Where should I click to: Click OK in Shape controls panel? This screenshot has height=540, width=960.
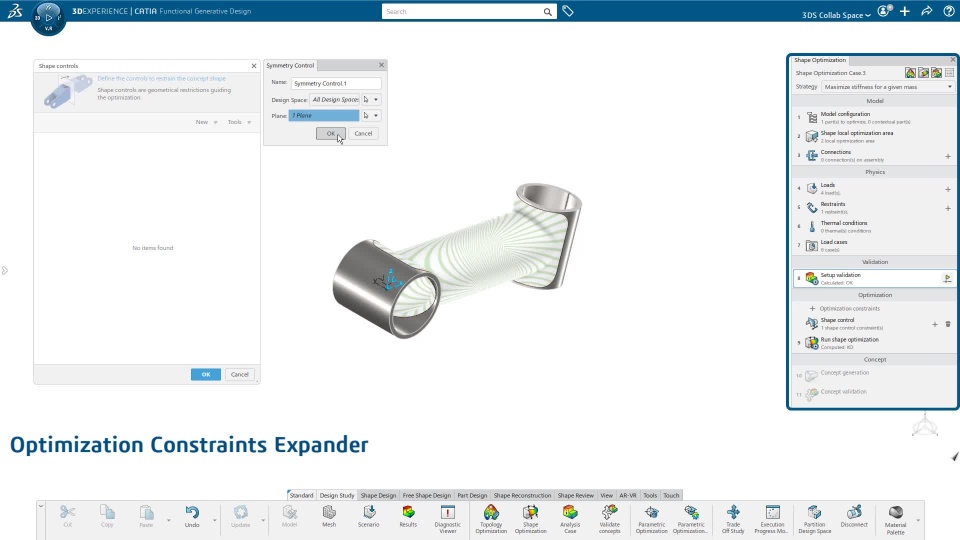point(206,374)
